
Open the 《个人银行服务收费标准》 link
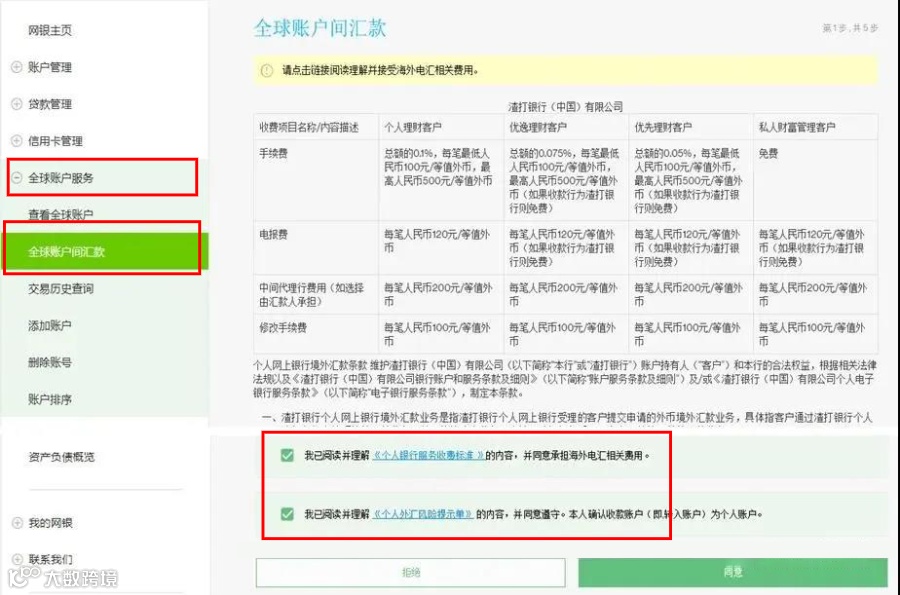[x=428, y=456]
